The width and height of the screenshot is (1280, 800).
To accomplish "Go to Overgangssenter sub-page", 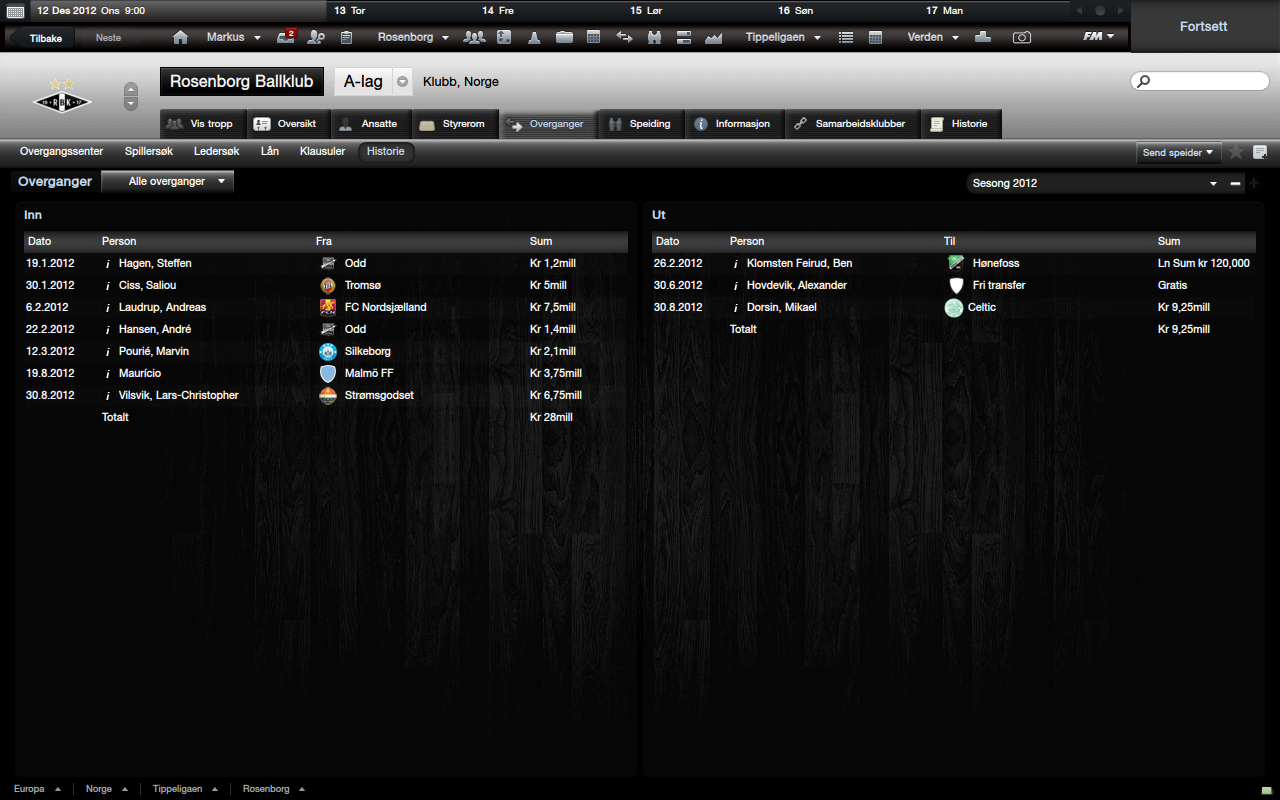I will pos(61,152).
